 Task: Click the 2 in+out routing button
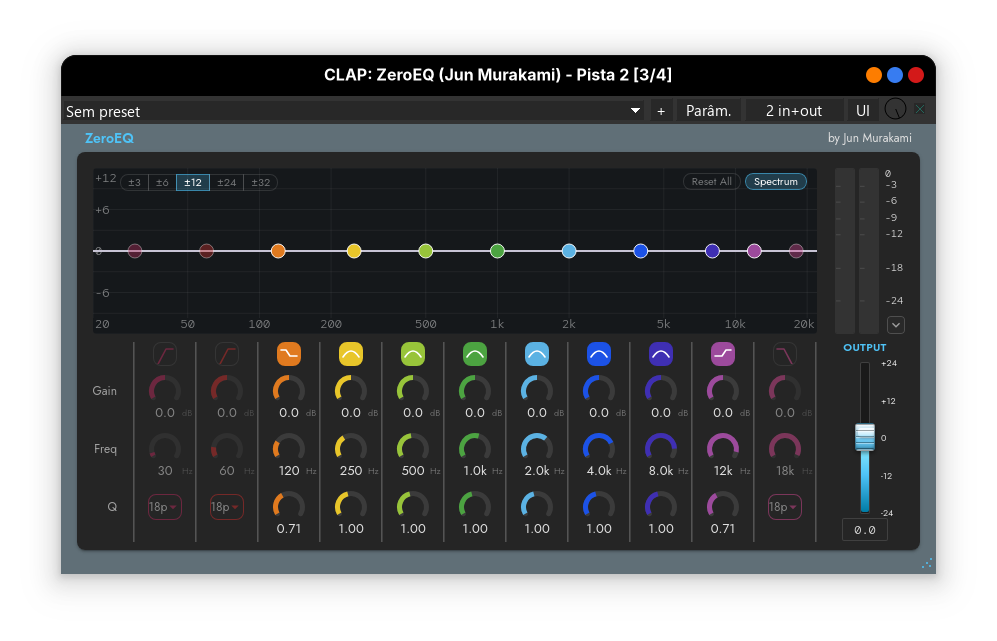[x=794, y=111]
